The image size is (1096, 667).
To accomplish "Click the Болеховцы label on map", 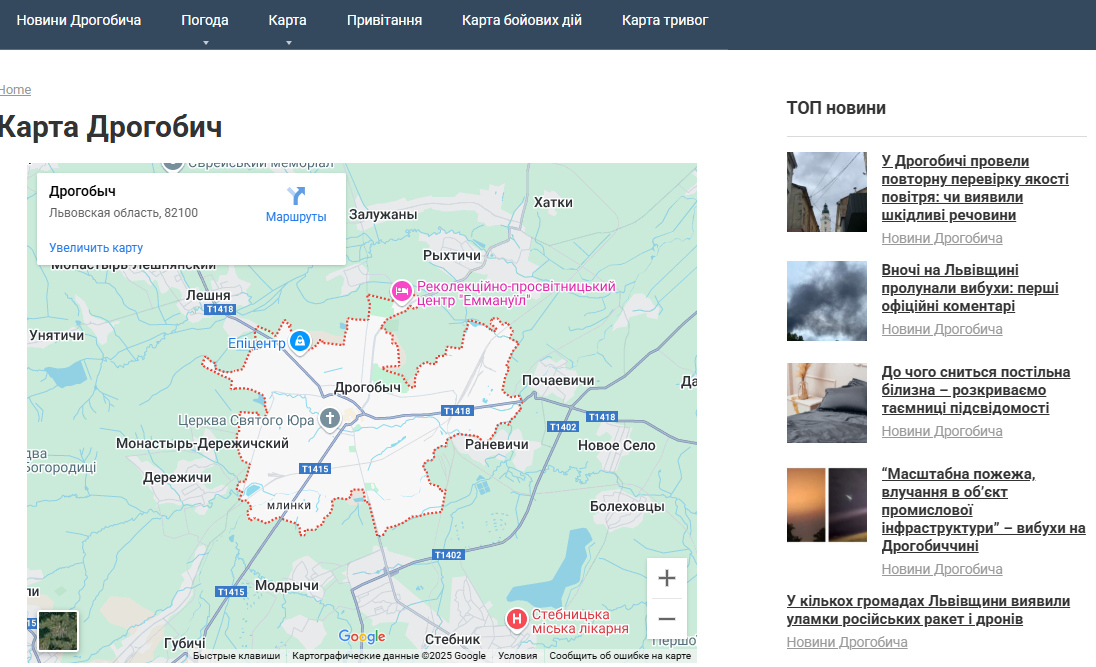I will click(627, 506).
